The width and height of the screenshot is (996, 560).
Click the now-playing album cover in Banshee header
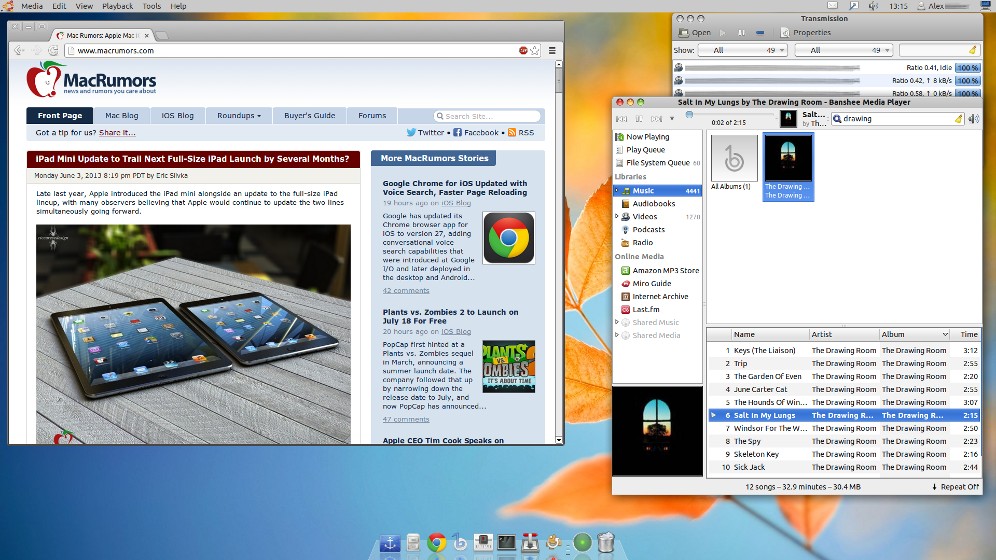788,118
